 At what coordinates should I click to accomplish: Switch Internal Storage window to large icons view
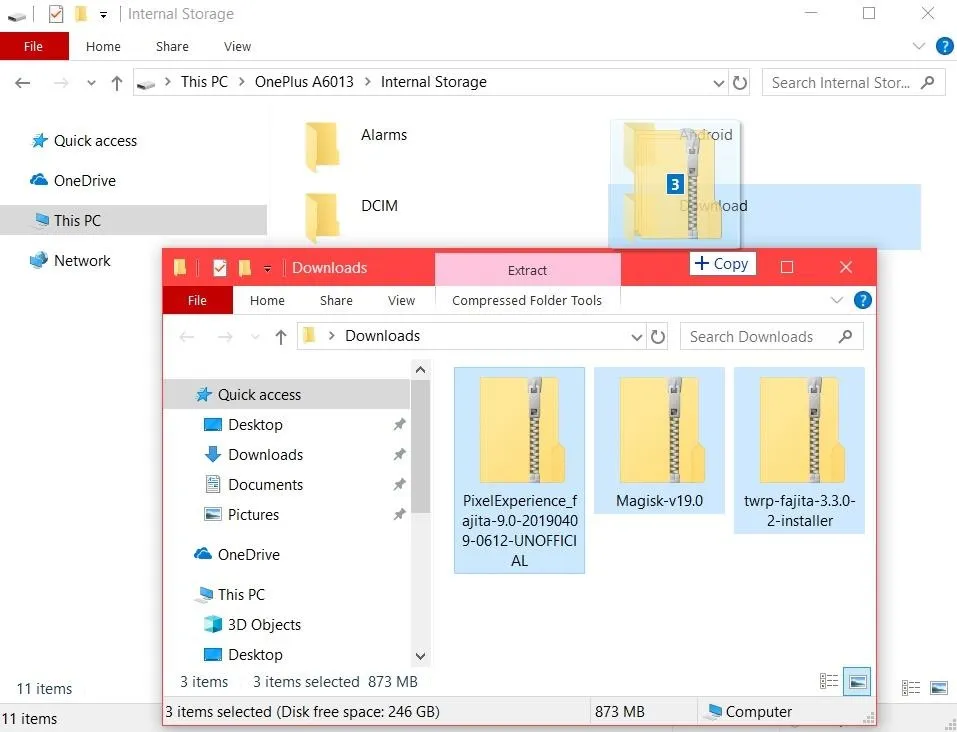939,688
